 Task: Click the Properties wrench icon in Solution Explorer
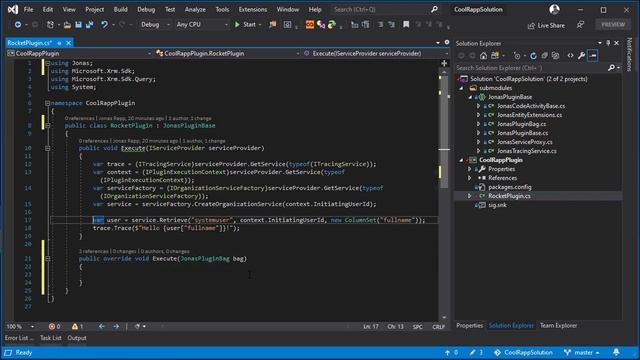[581, 56]
